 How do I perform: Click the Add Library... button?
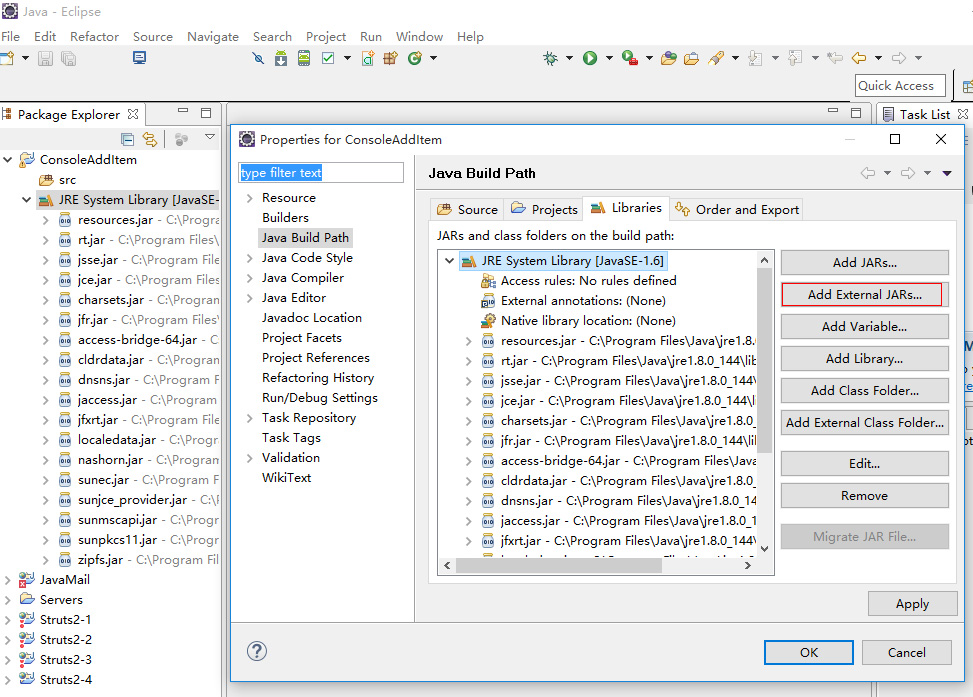pos(864,359)
